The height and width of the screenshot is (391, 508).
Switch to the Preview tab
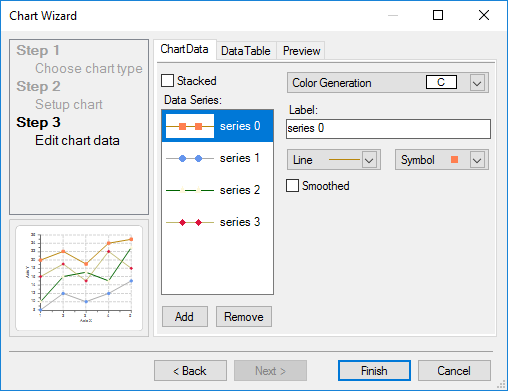pyautogui.click(x=301, y=51)
